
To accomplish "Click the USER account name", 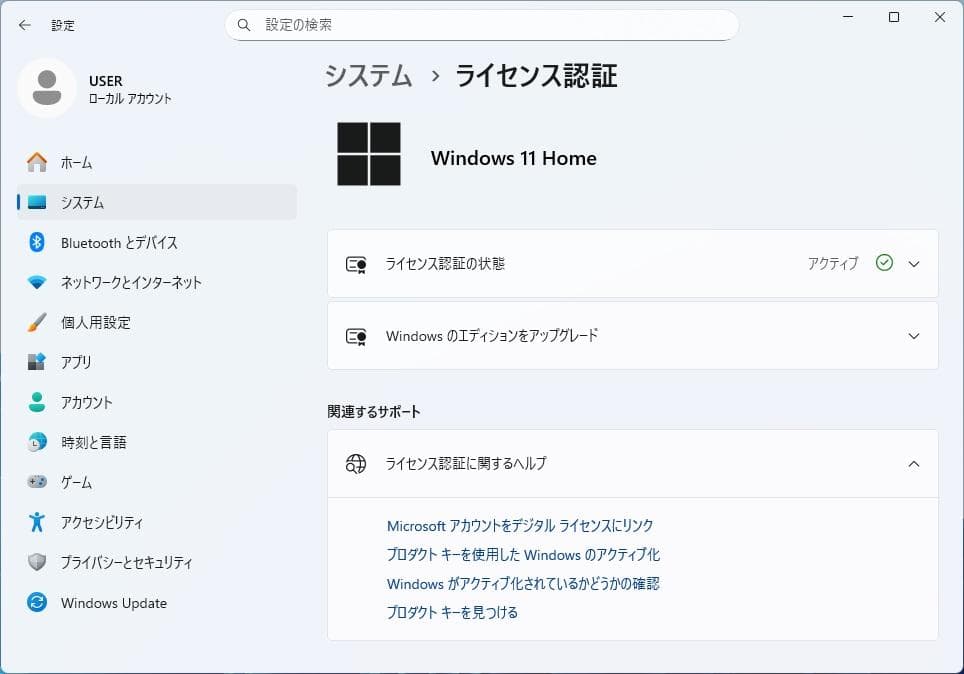I will (106, 81).
